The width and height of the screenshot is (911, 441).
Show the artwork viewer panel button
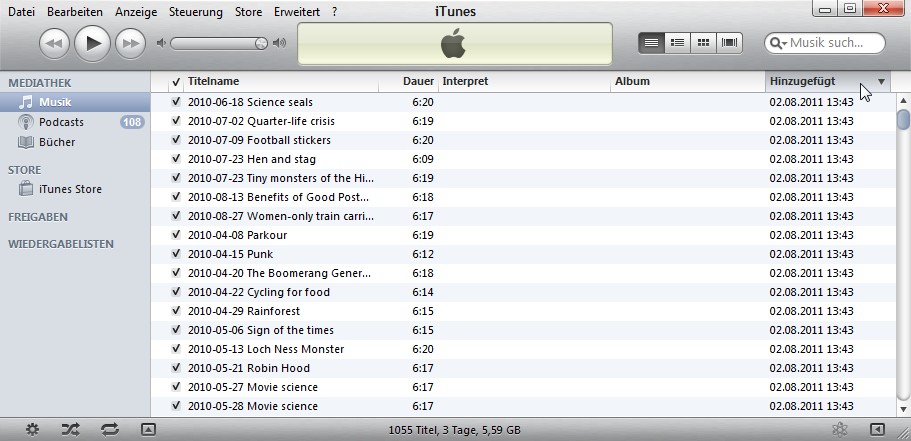click(148, 430)
